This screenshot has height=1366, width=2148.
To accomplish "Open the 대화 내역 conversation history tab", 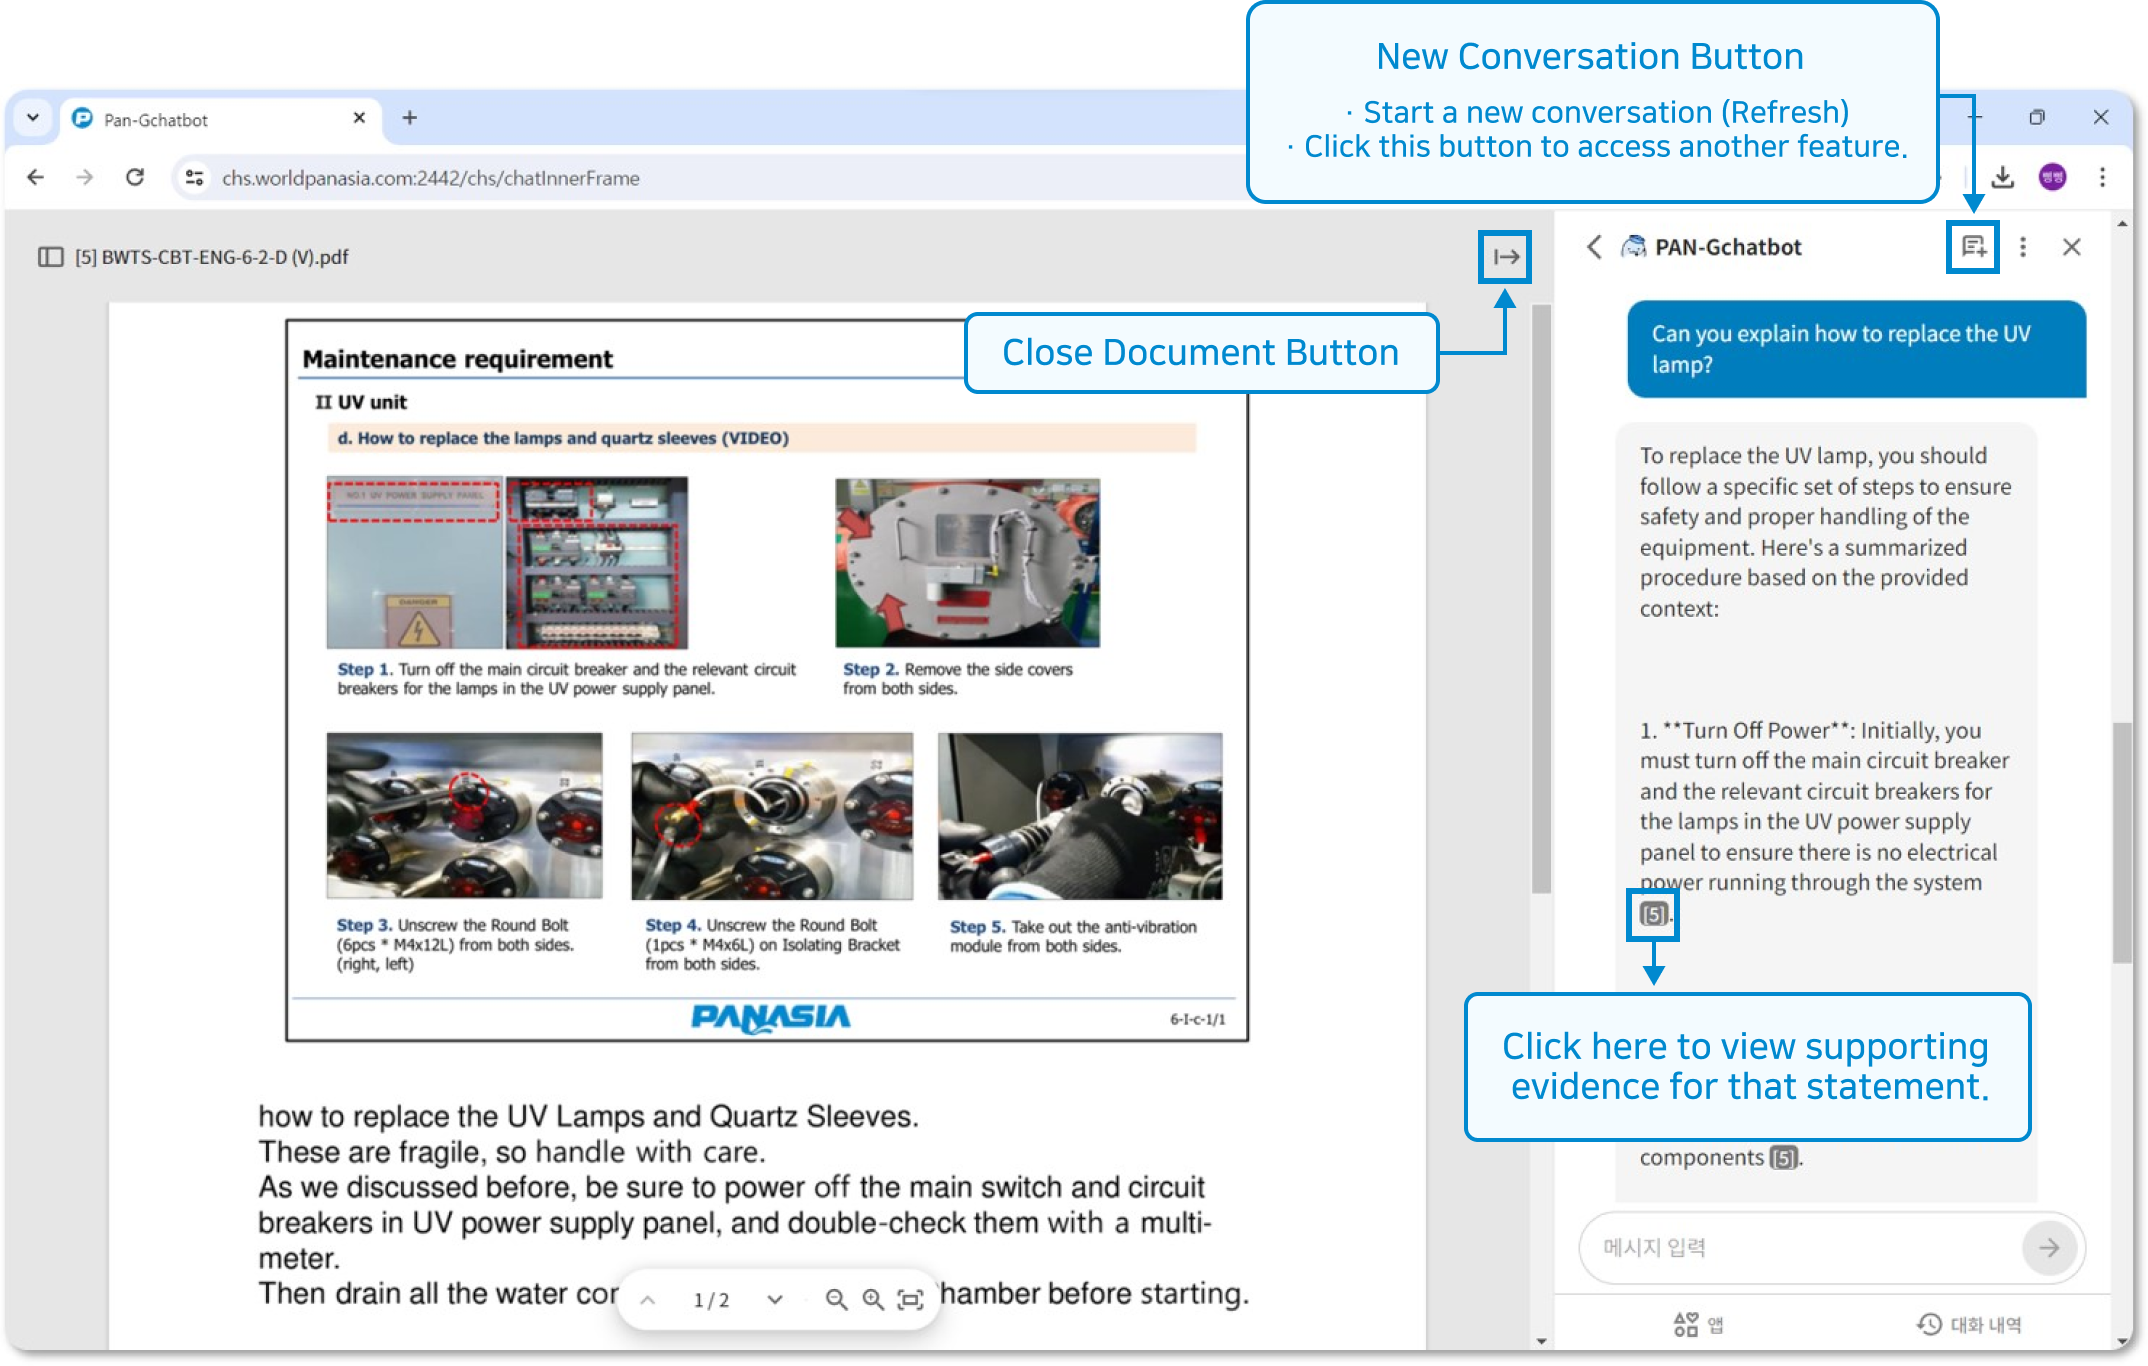I will coord(1969,1325).
